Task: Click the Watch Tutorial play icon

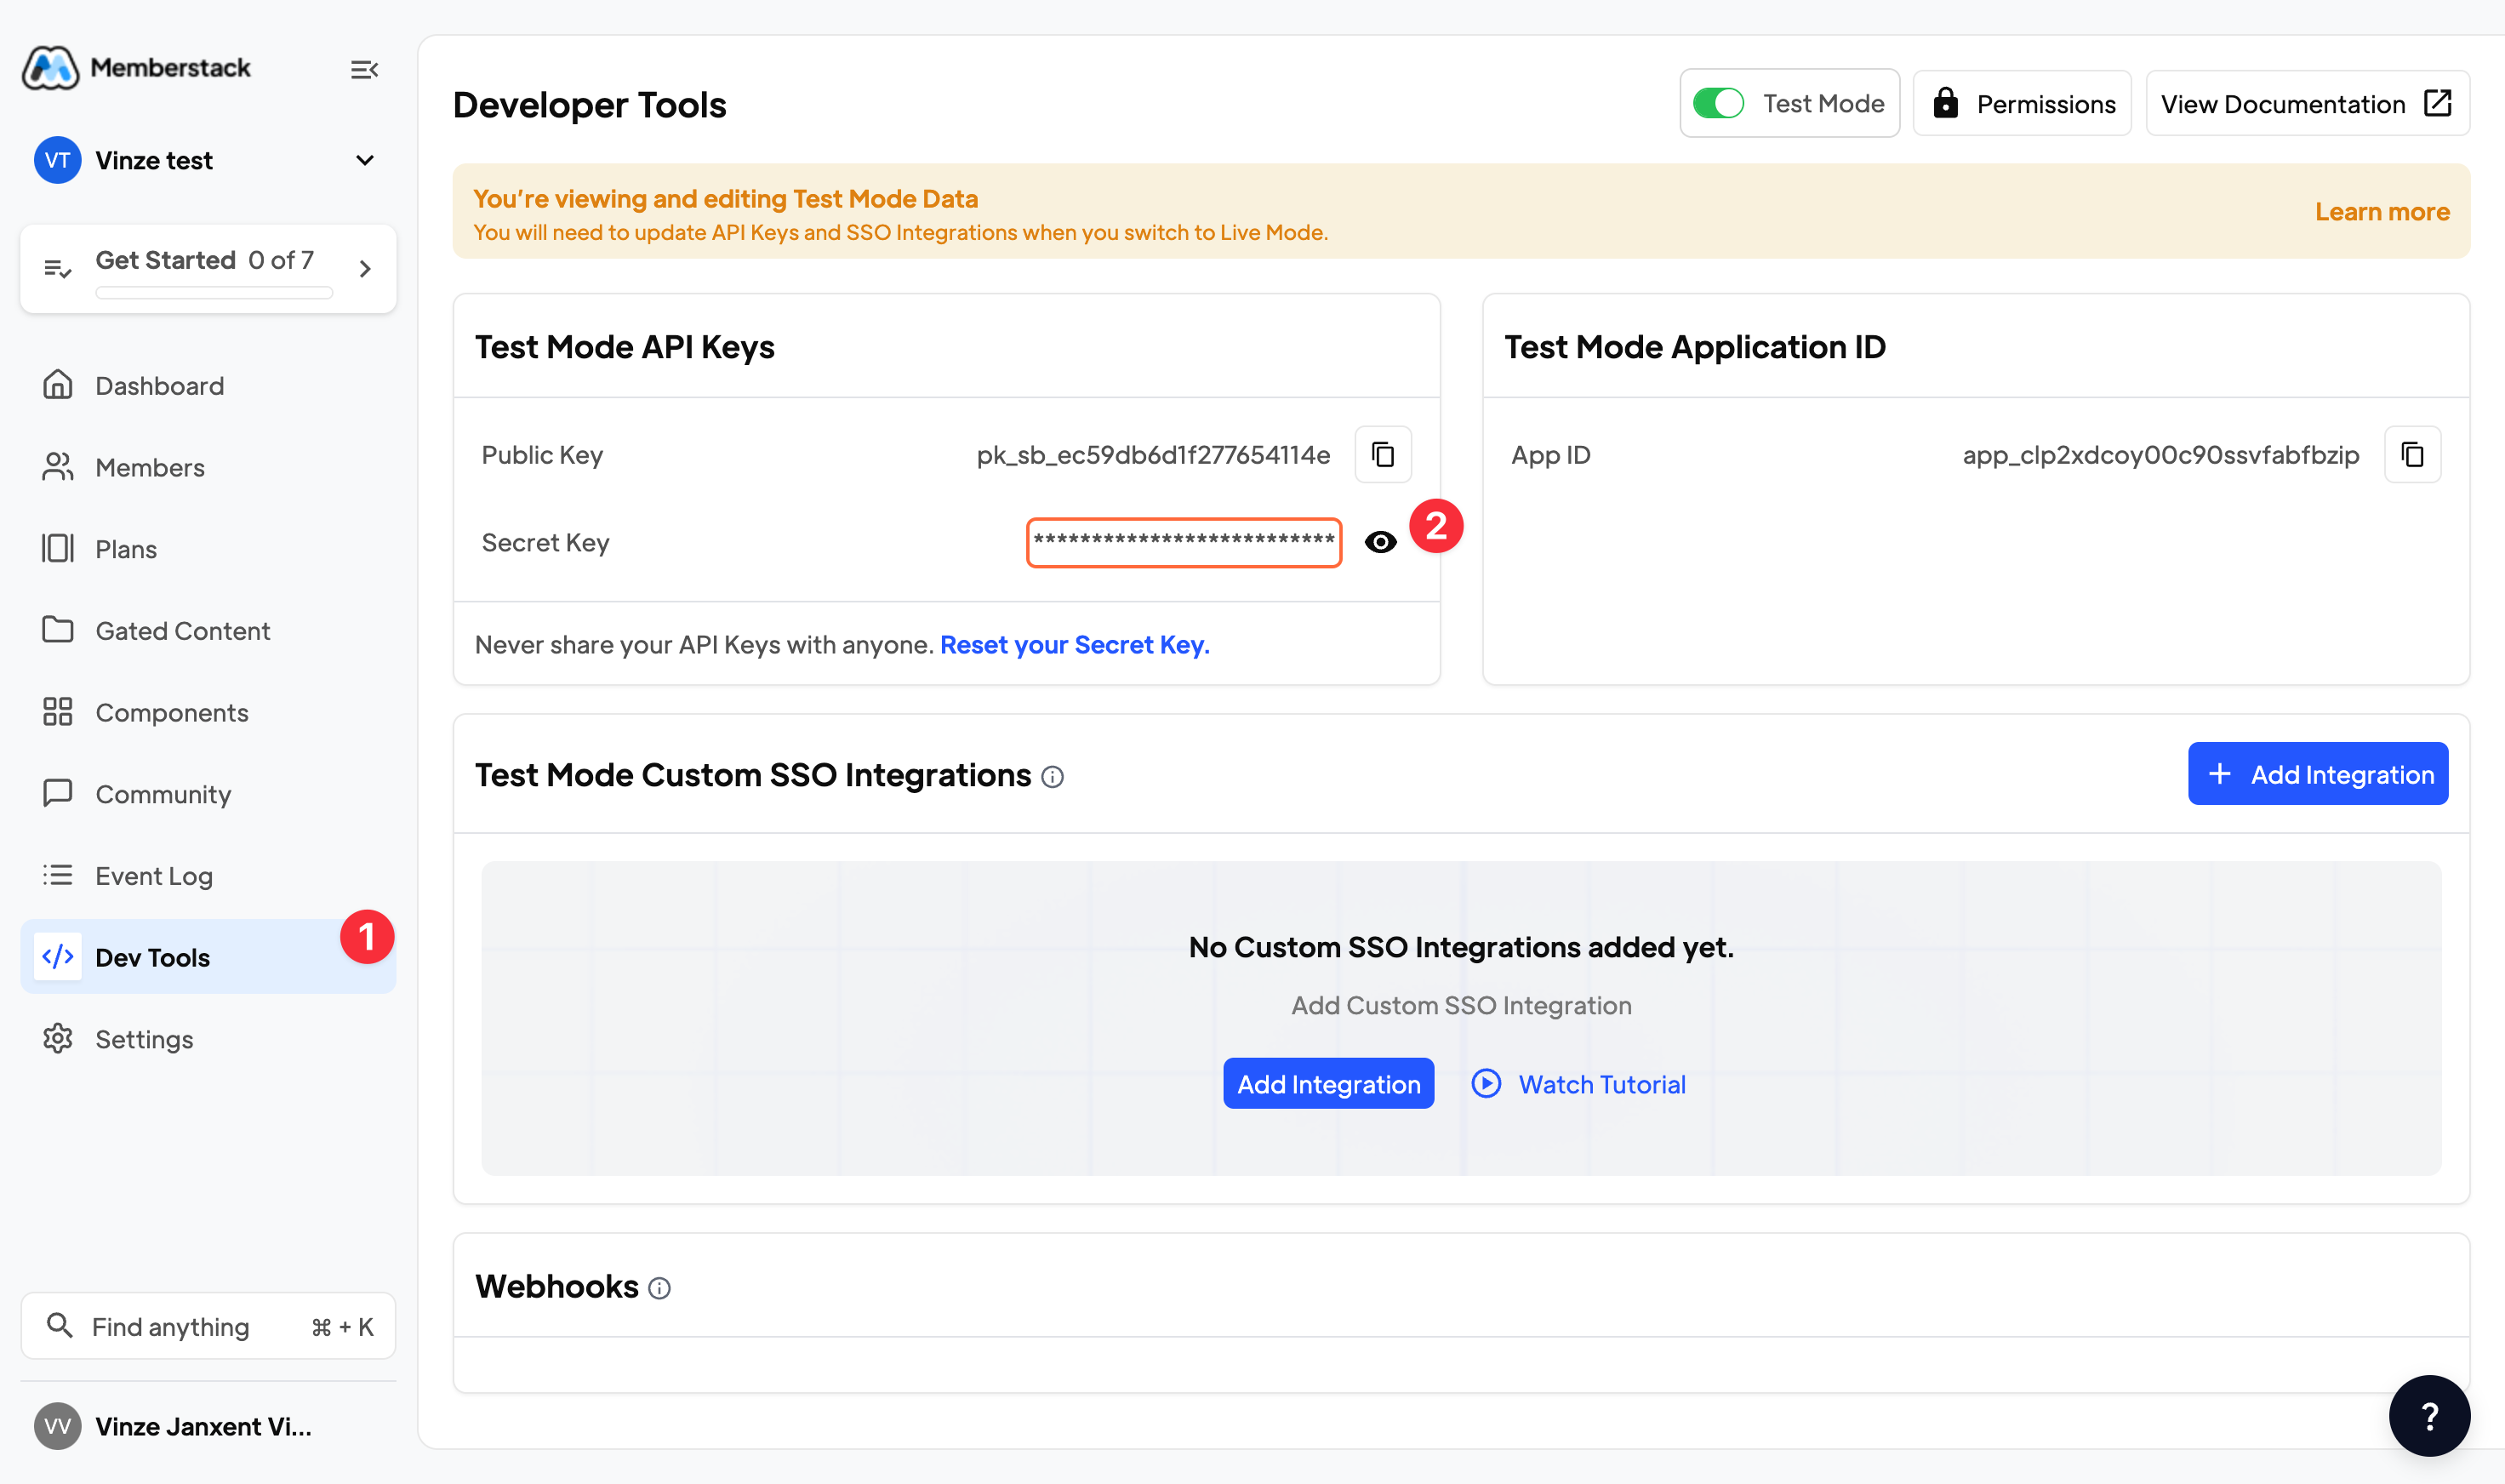Action: [1486, 1084]
